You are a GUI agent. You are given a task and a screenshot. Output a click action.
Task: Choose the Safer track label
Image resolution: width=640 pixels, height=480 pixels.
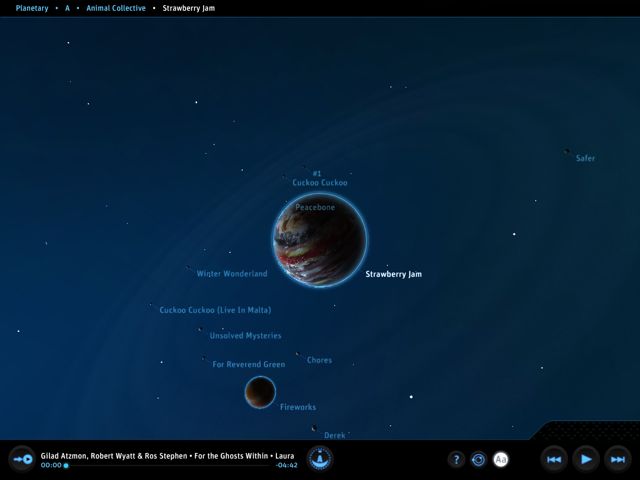pos(585,158)
